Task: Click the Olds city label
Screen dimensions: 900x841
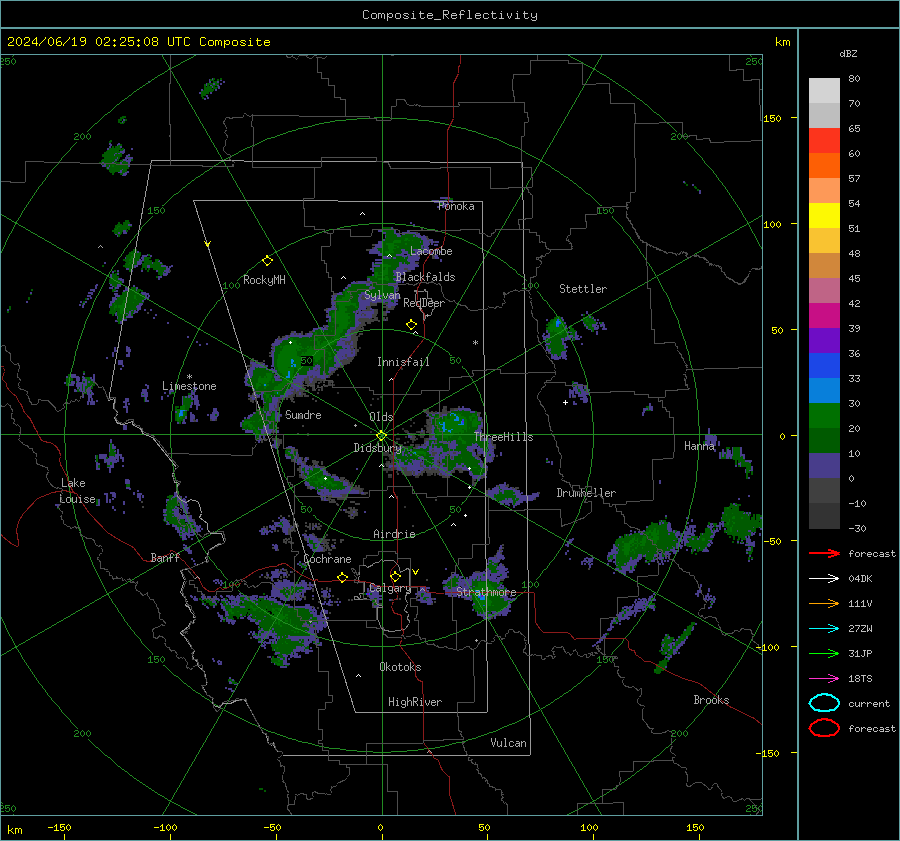Action: coord(381,417)
